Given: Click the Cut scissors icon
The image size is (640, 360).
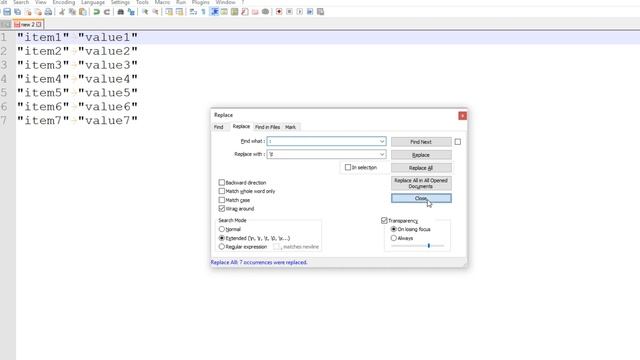Looking at the screenshot, I should pyautogui.click(x=62, y=12).
